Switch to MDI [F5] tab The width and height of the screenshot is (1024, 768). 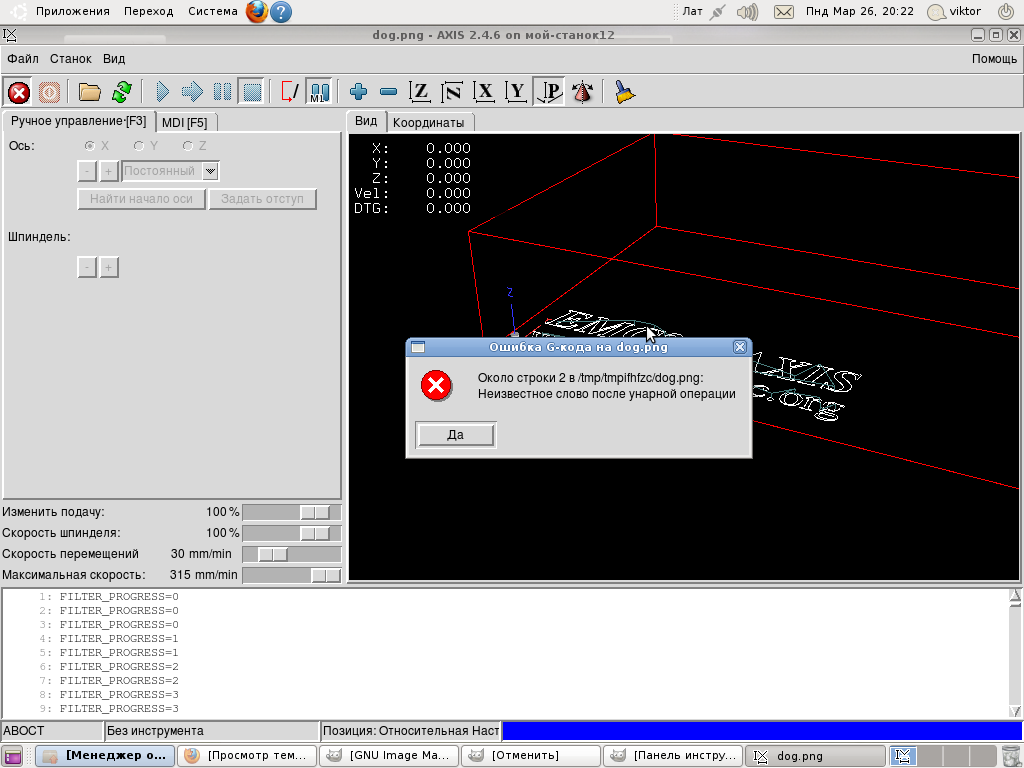[185, 123]
